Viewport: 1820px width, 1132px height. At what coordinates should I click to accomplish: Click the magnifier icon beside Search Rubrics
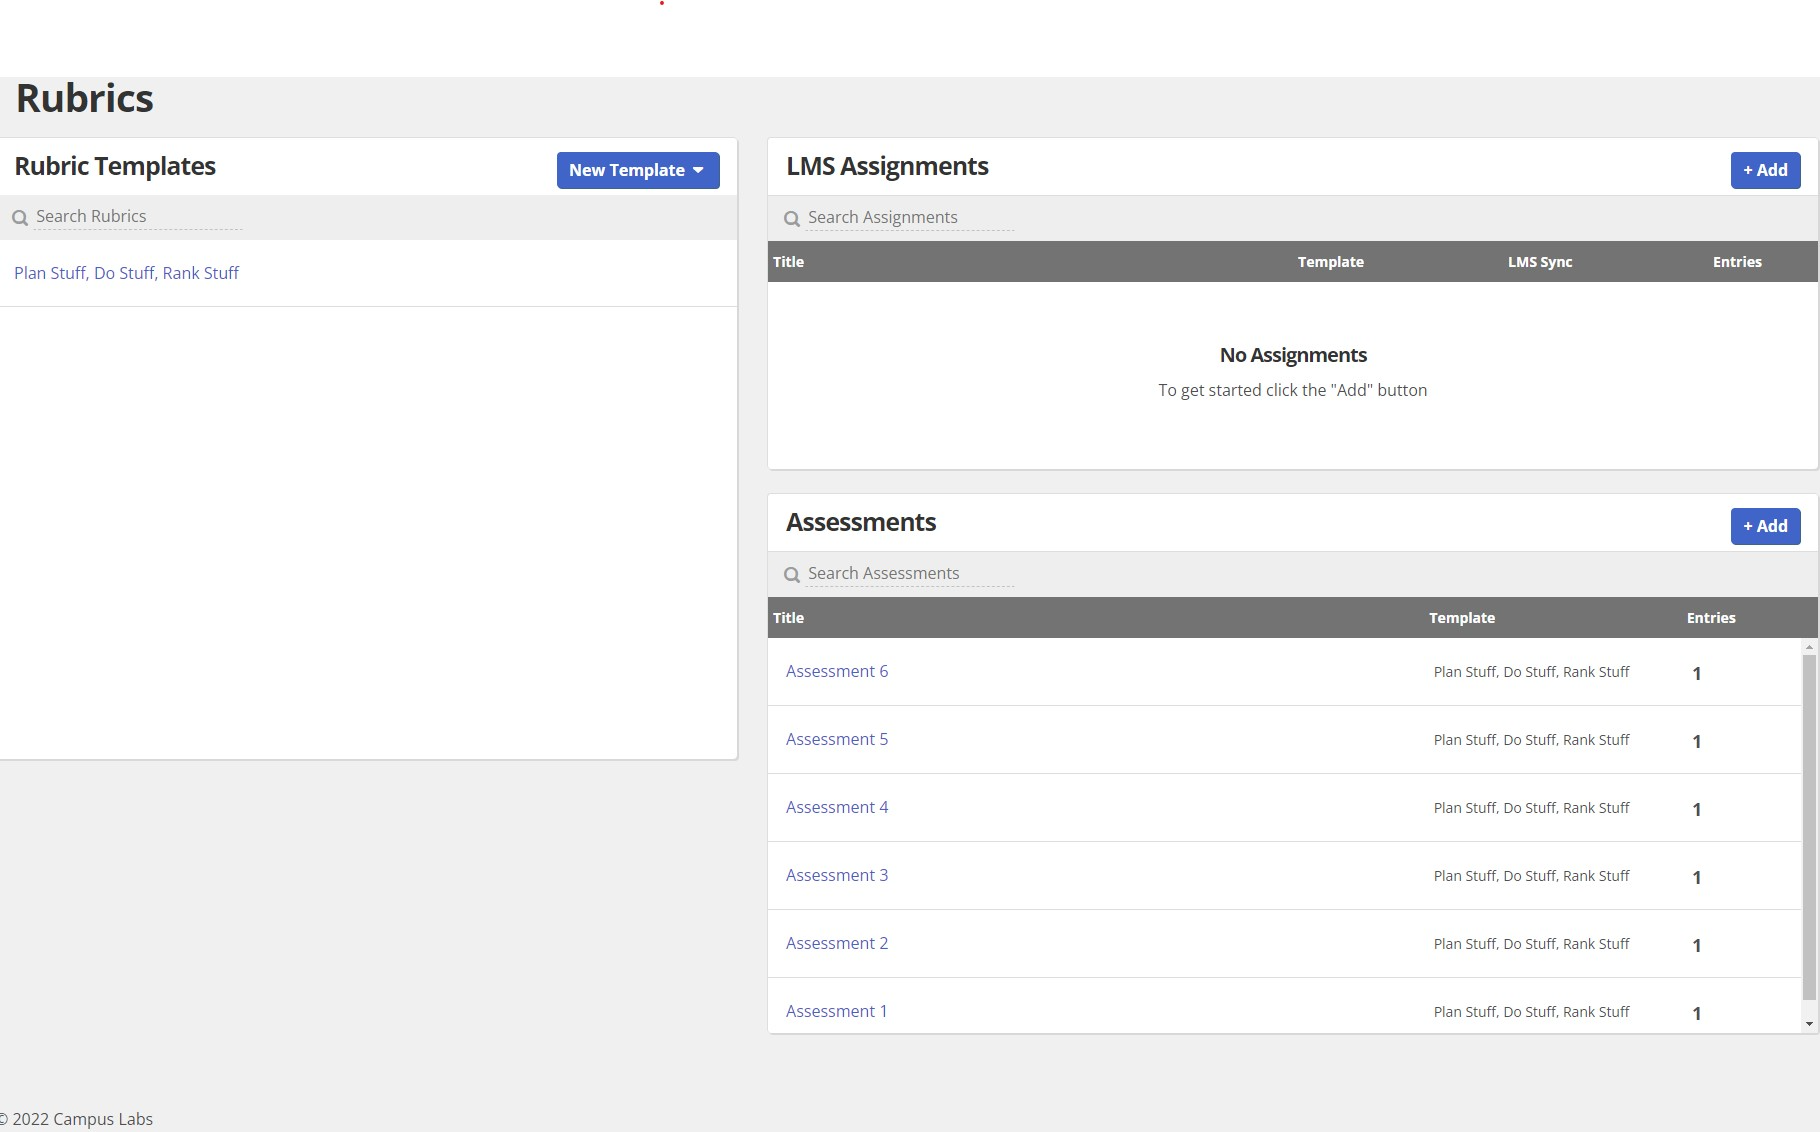click(x=20, y=218)
